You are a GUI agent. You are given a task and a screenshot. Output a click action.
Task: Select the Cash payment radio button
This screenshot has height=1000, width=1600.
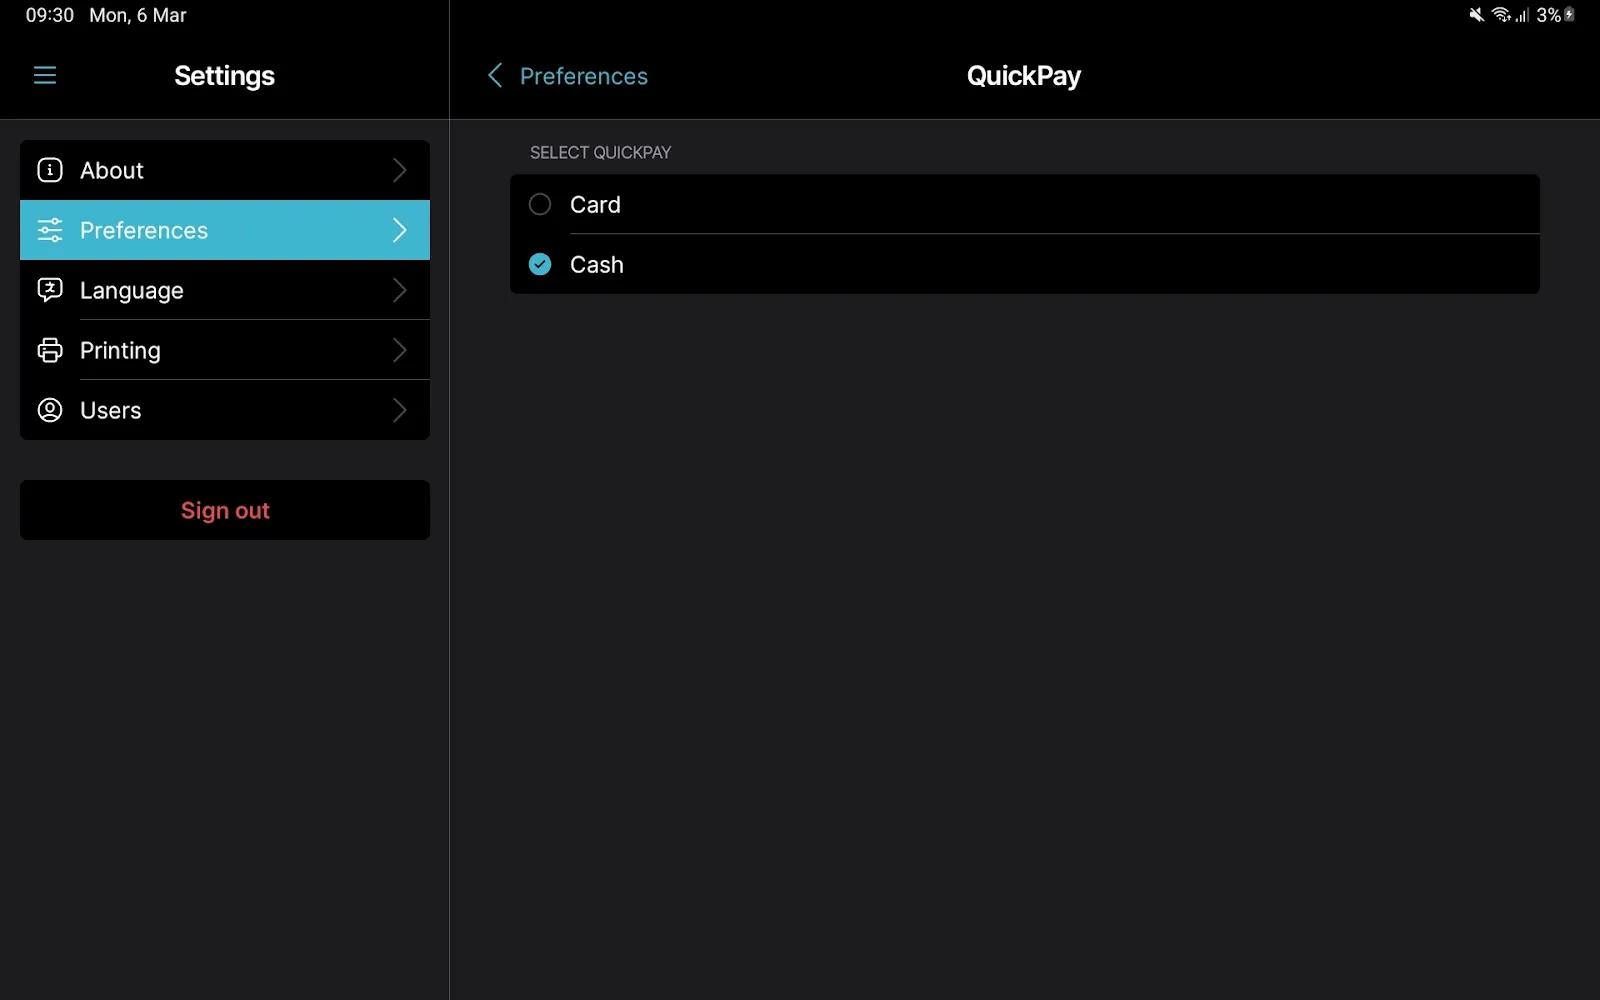[x=539, y=264]
